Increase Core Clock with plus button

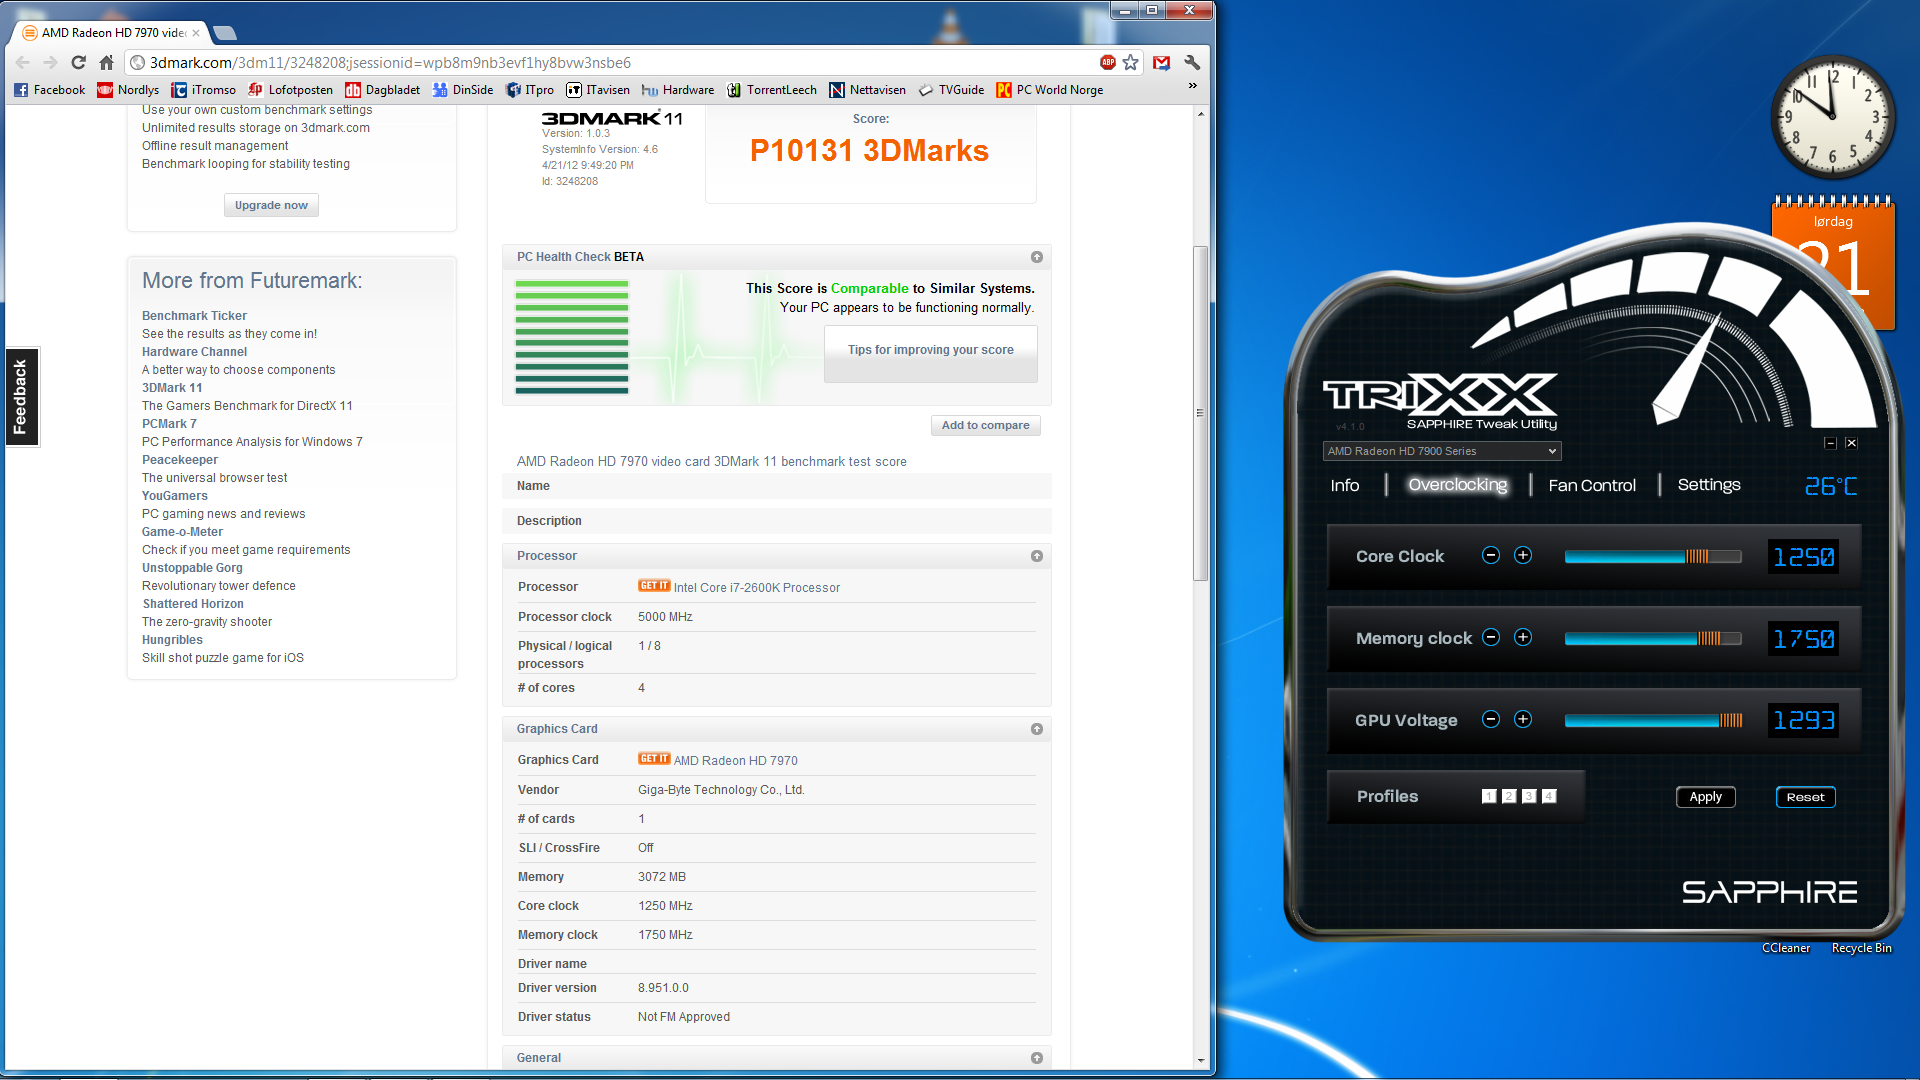coord(1522,555)
